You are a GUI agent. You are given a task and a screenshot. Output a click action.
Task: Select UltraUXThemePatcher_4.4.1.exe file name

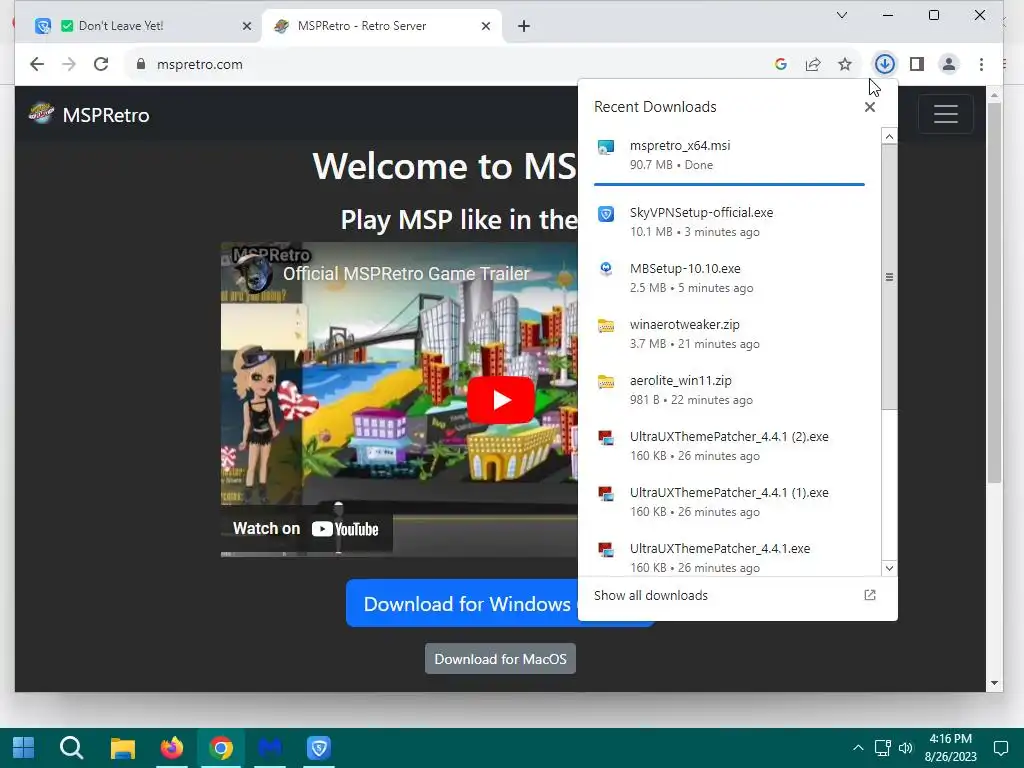click(x=720, y=549)
